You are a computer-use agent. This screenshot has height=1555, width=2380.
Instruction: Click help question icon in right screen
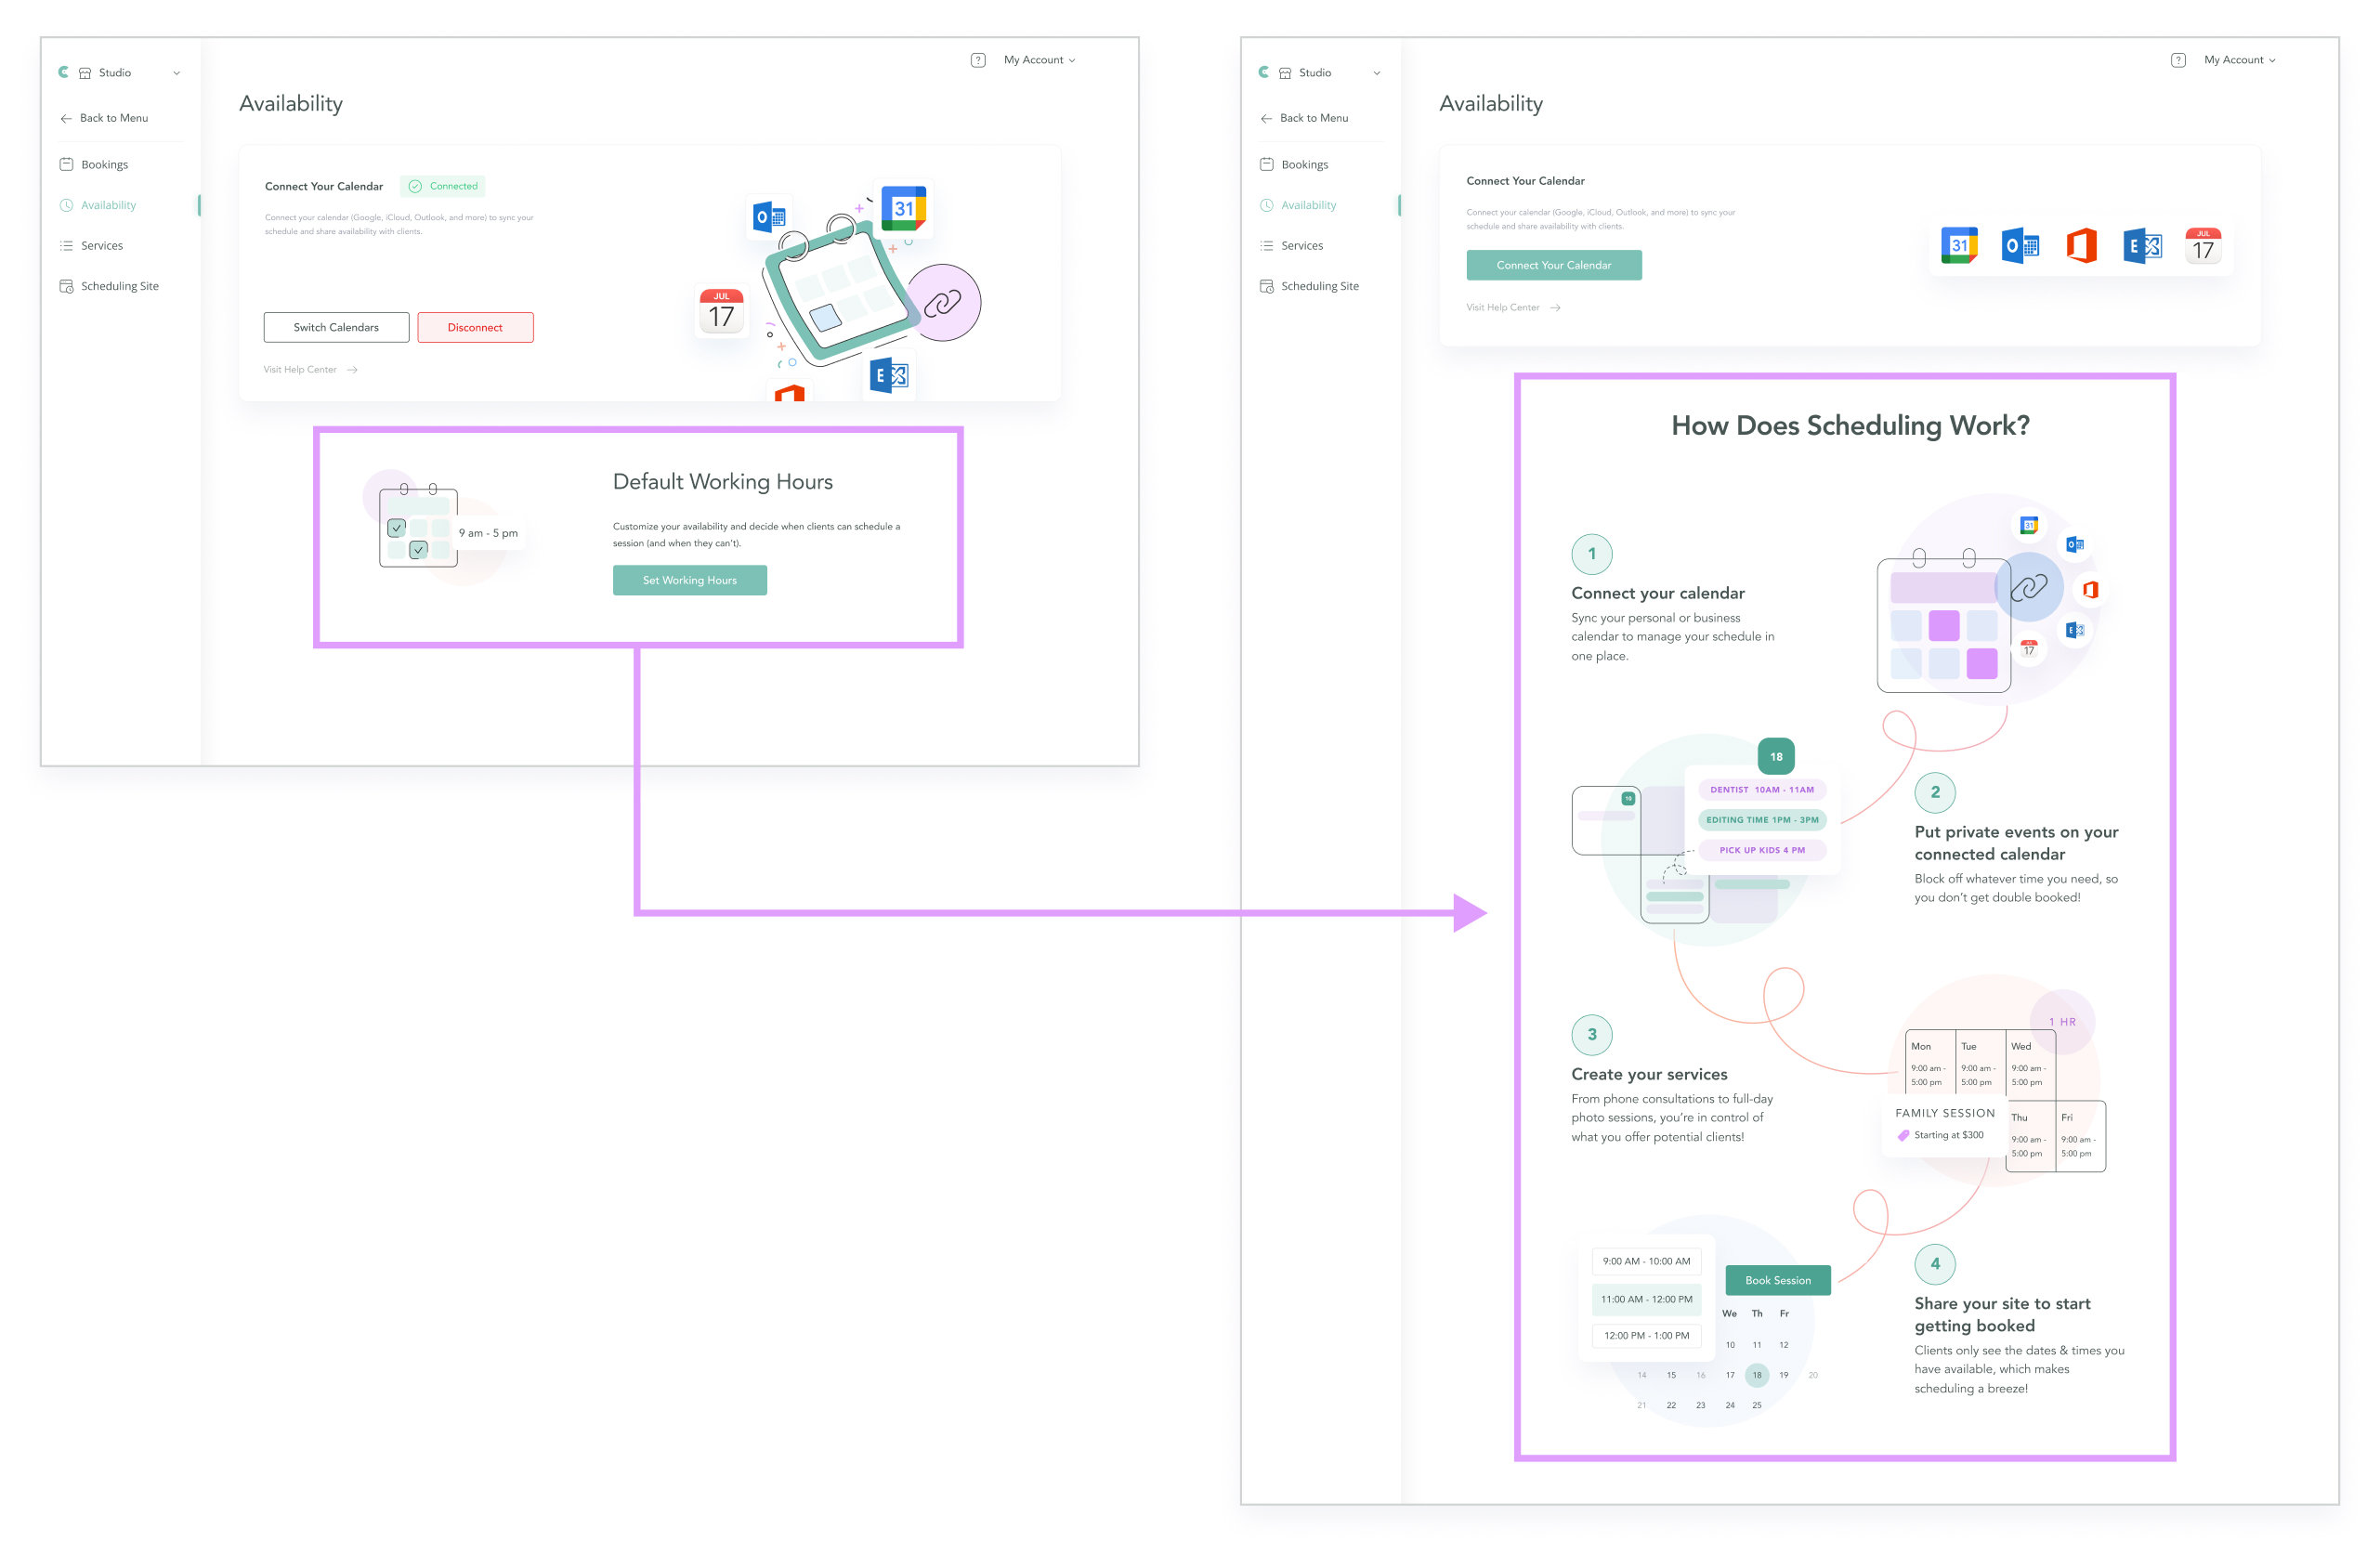tap(2178, 60)
